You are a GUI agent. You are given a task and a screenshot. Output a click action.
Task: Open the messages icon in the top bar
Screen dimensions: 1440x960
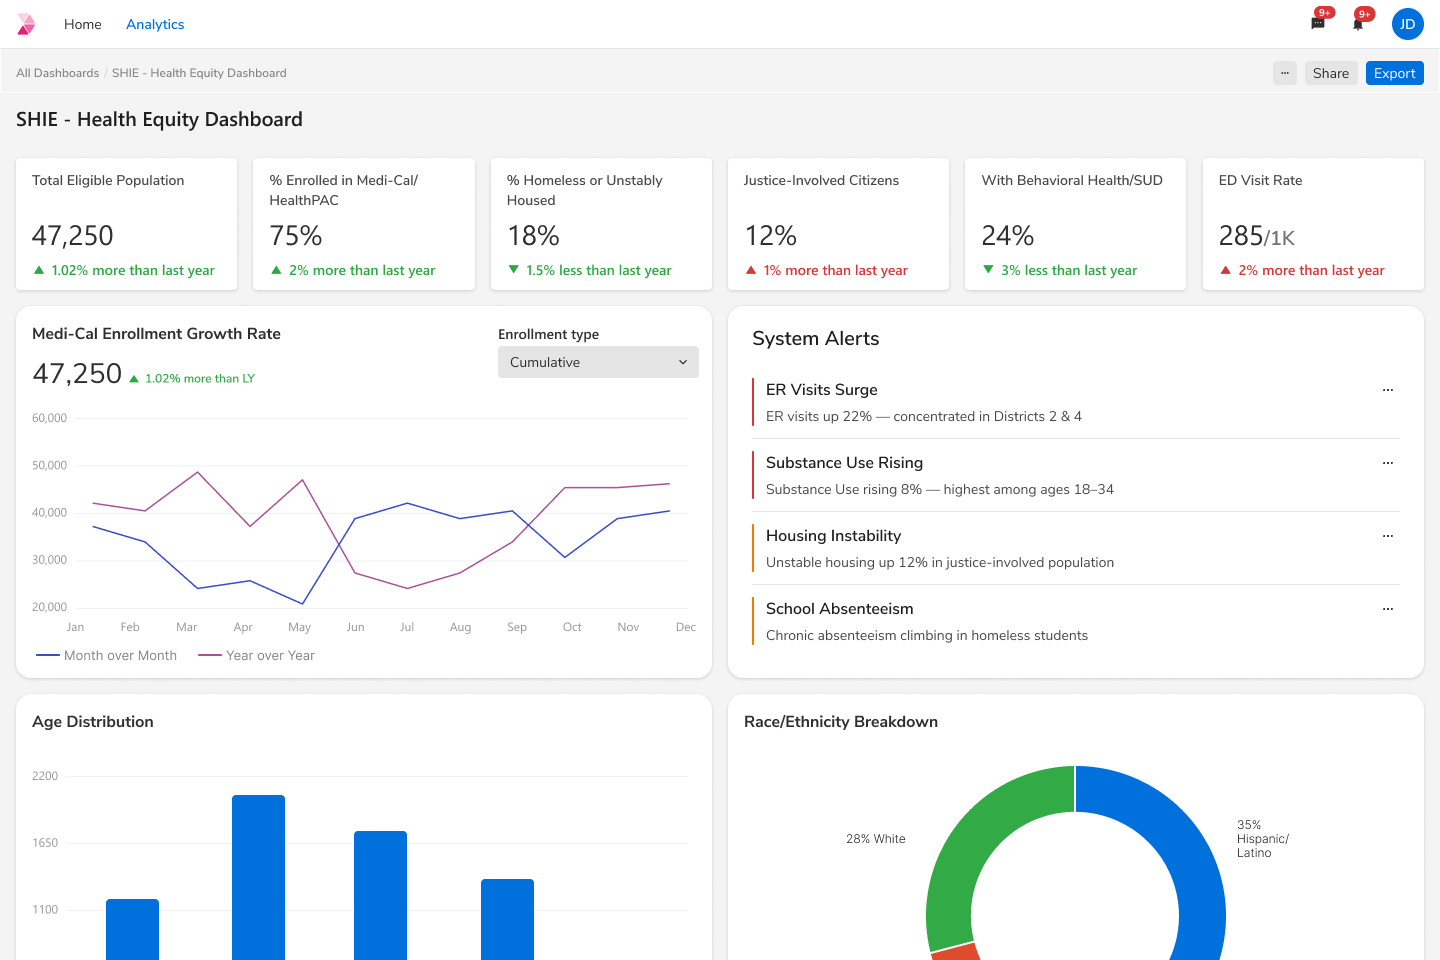[1317, 24]
